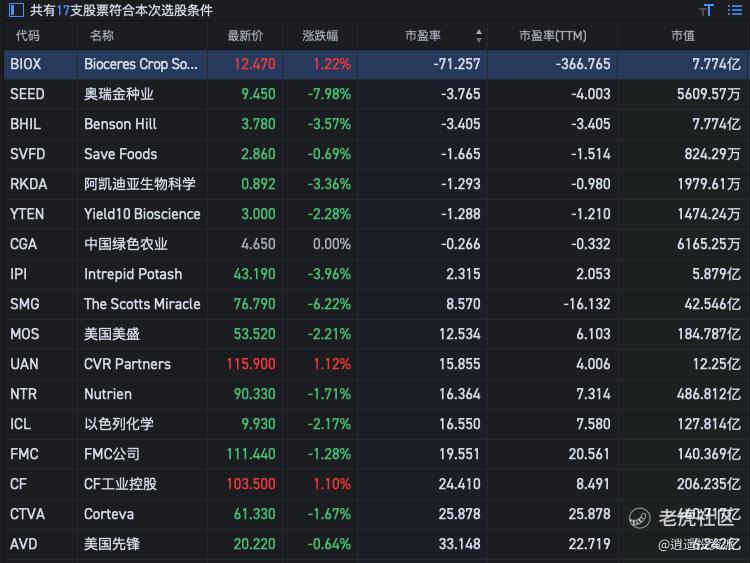Click the panel icon beside 共有17支股票
Viewport: 750px width, 563px height.
pyautogui.click(x=14, y=10)
